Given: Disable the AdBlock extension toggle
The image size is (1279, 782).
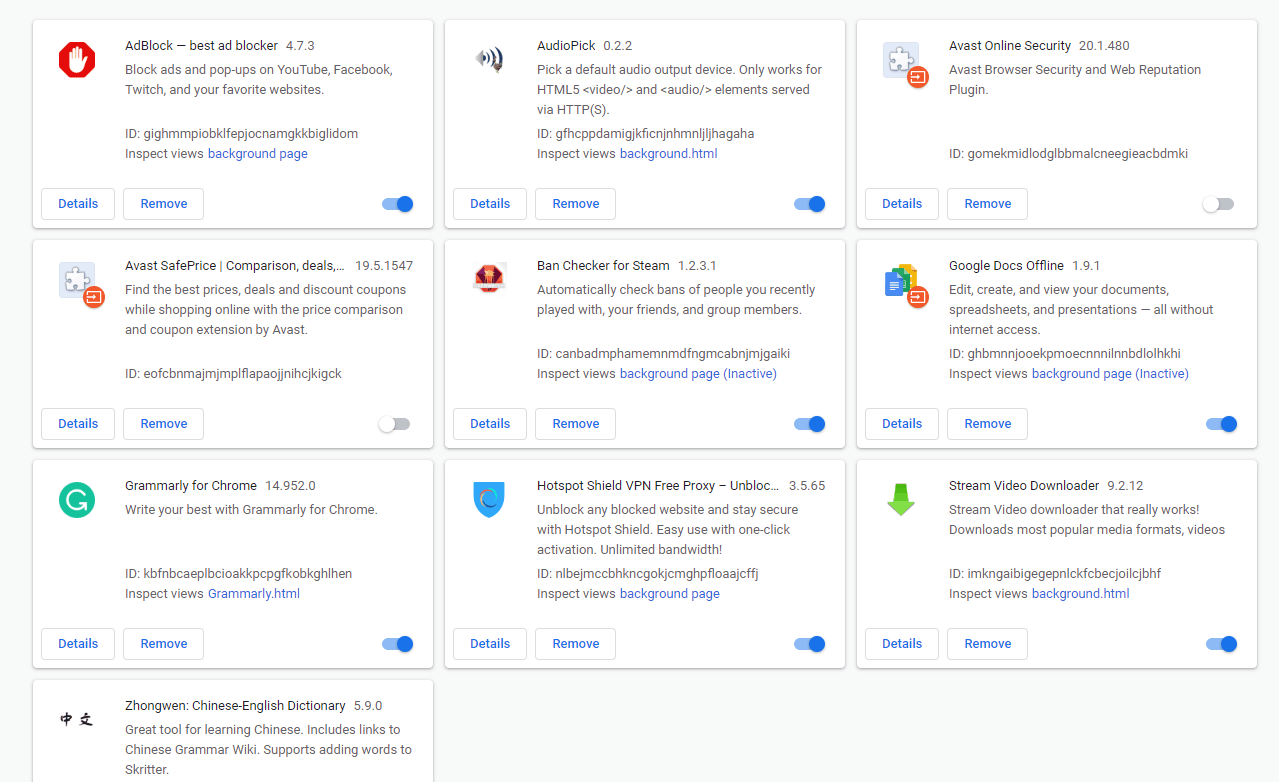Looking at the screenshot, I should coord(398,204).
